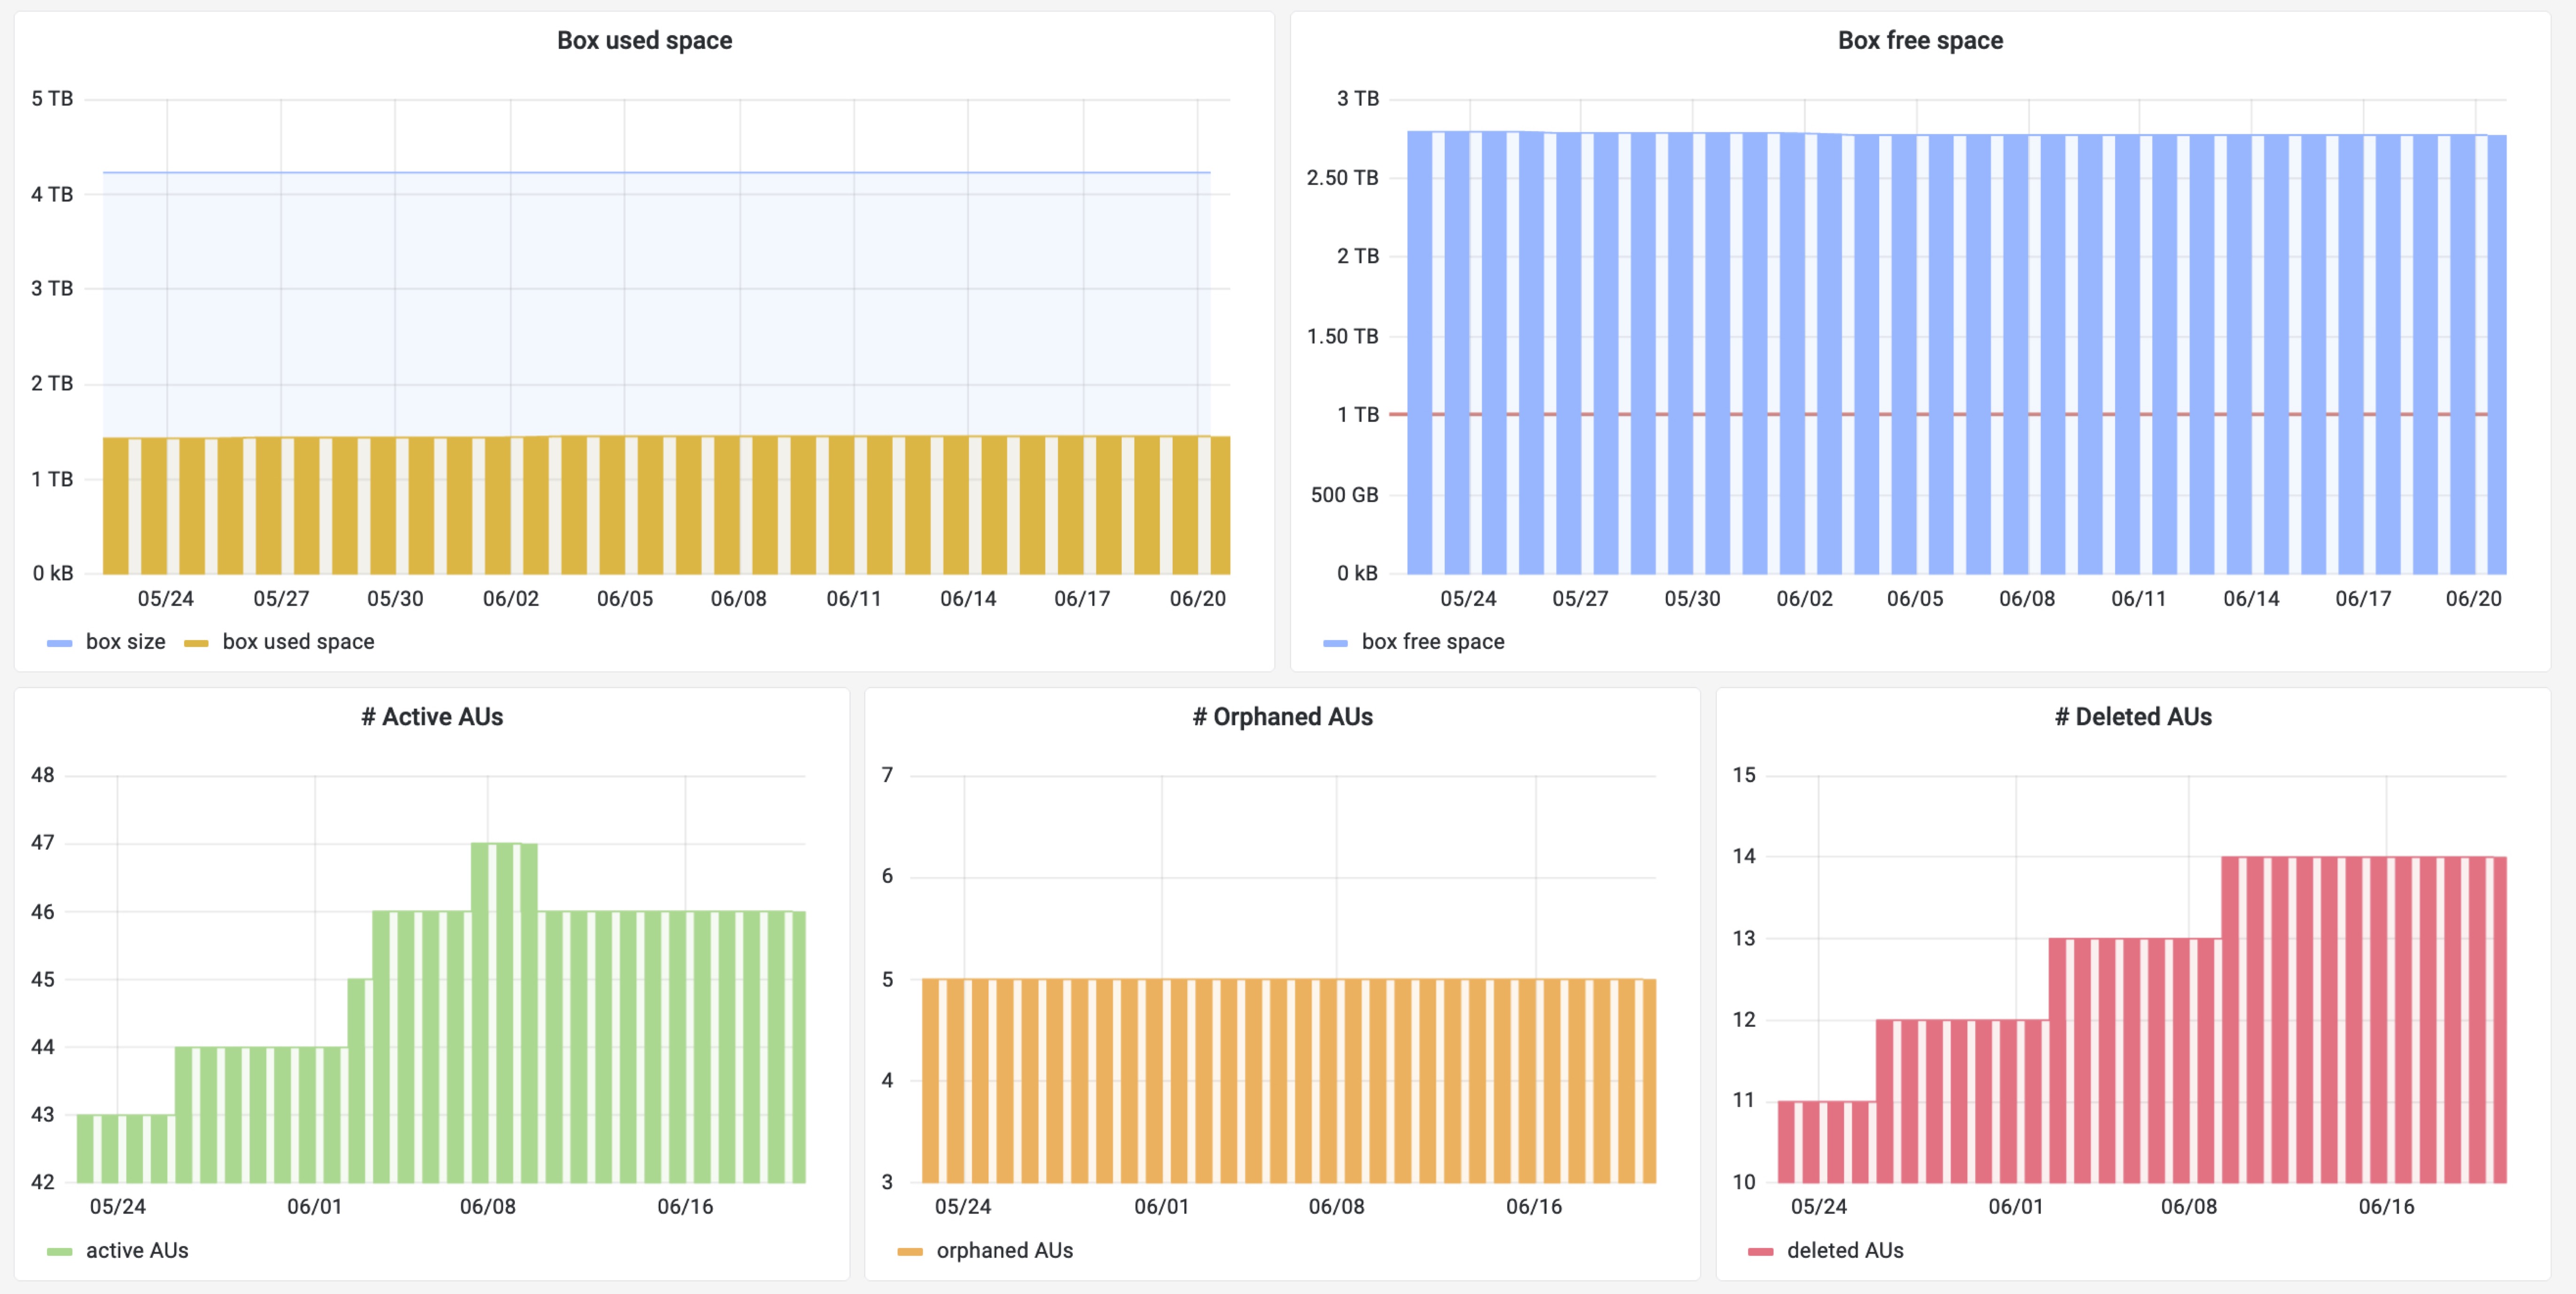The height and width of the screenshot is (1294, 2576).
Task: Toggle the box used space series label
Action: (x=298, y=642)
